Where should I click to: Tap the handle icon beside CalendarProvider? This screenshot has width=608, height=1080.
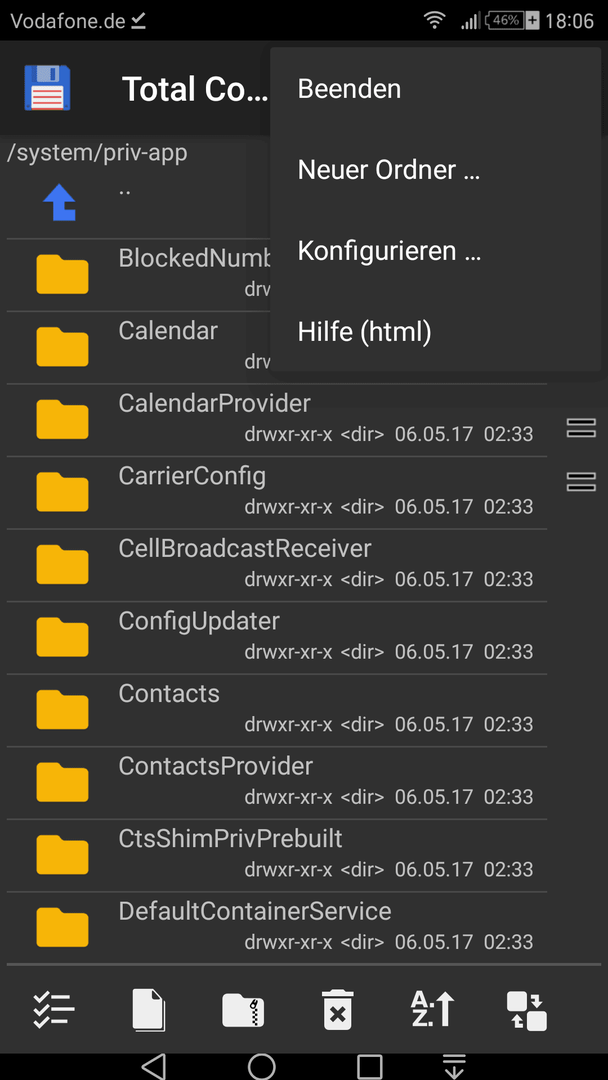click(580, 428)
